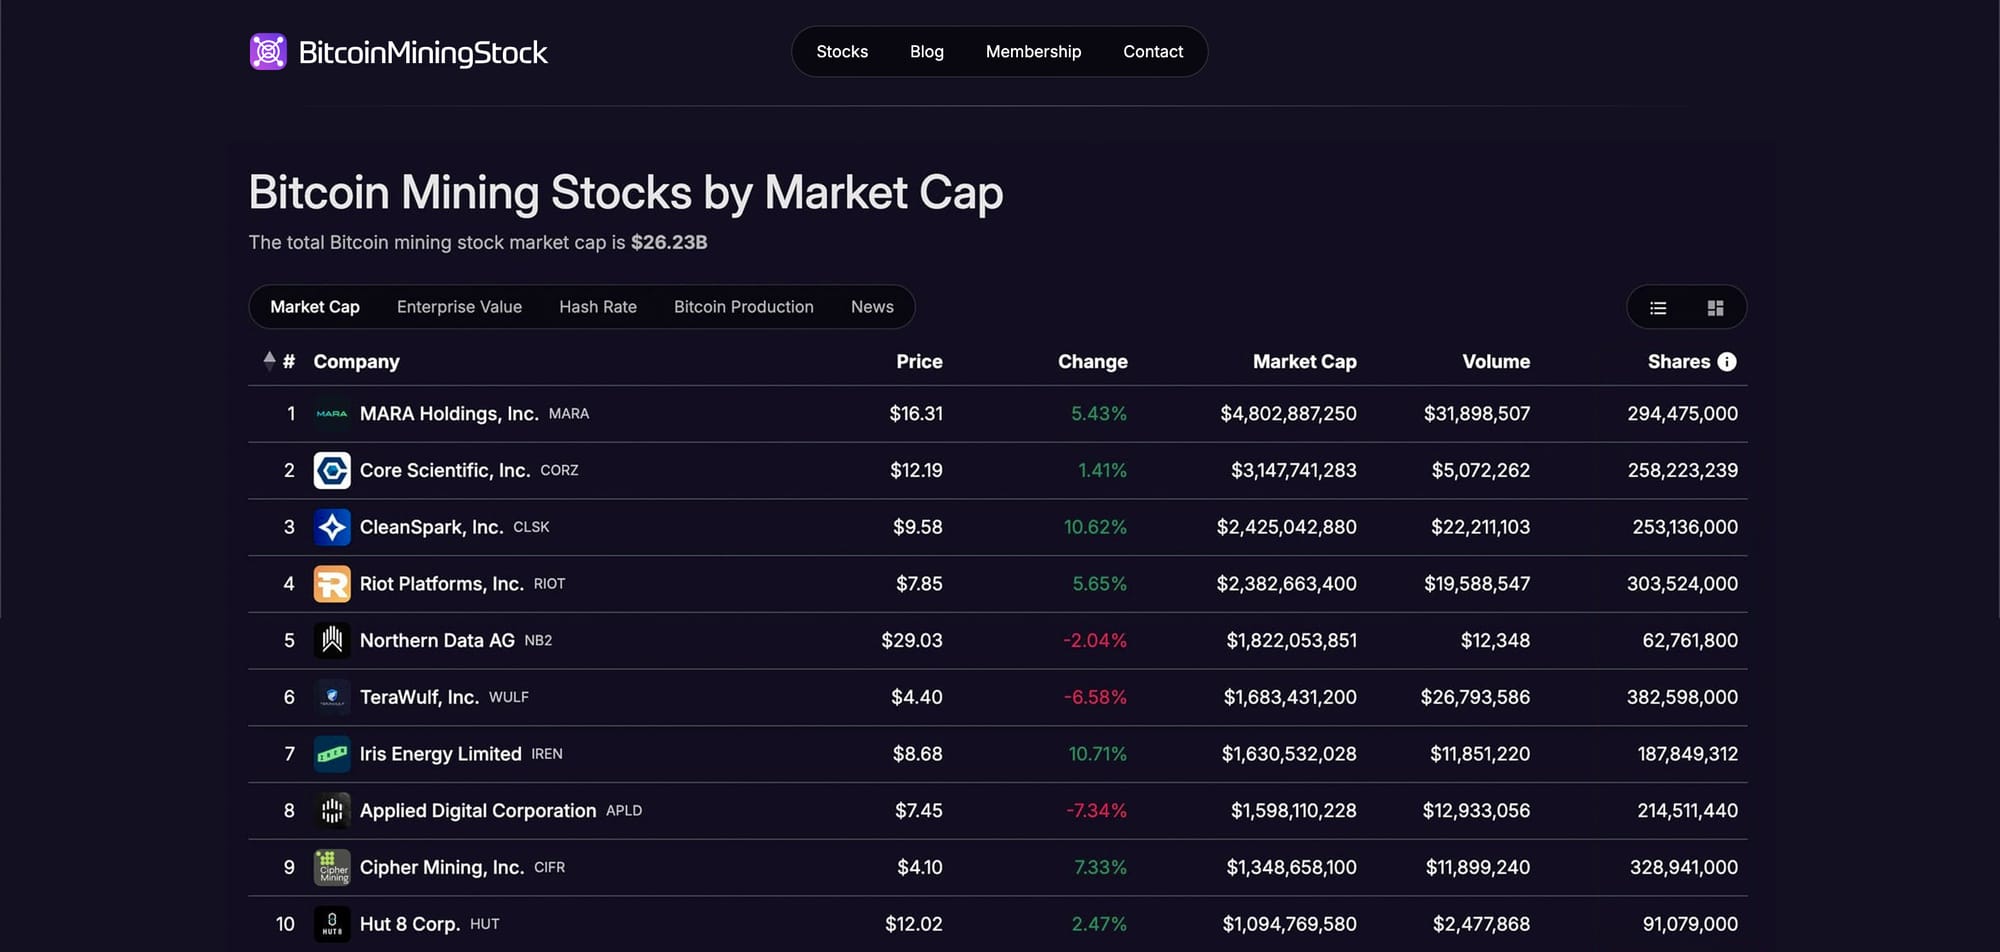Click the Core Scientific logo icon
This screenshot has height=952, width=2000.
pos(332,471)
